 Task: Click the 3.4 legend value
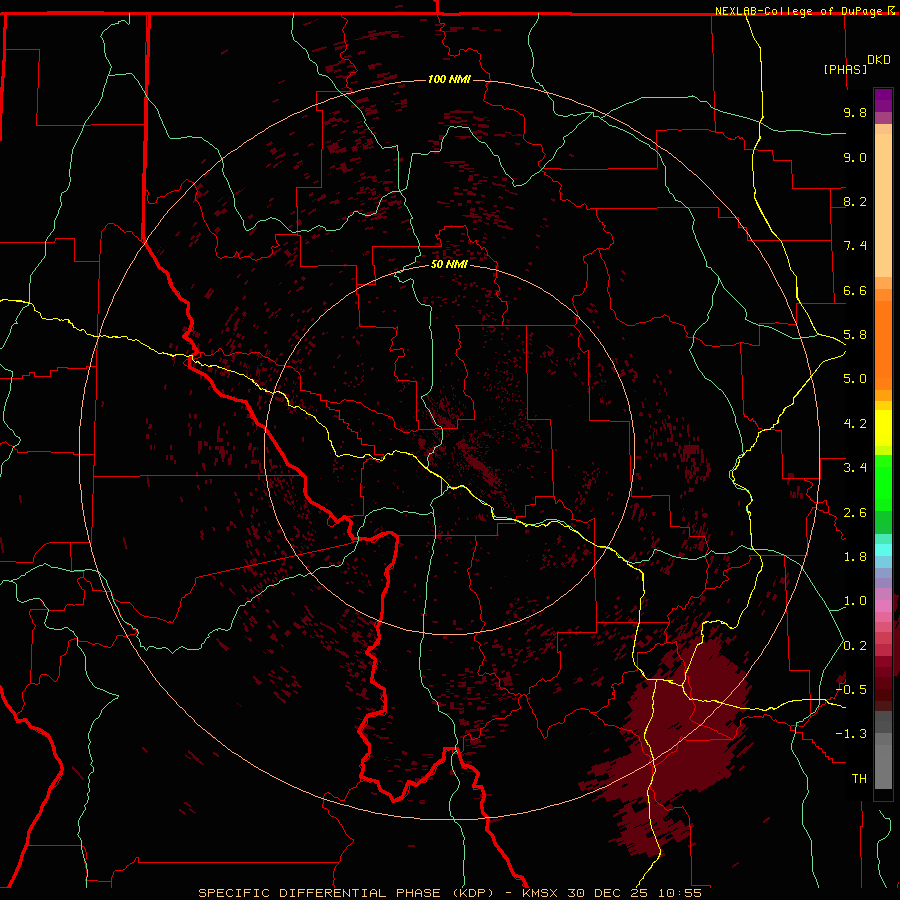pyautogui.click(x=855, y=468)
